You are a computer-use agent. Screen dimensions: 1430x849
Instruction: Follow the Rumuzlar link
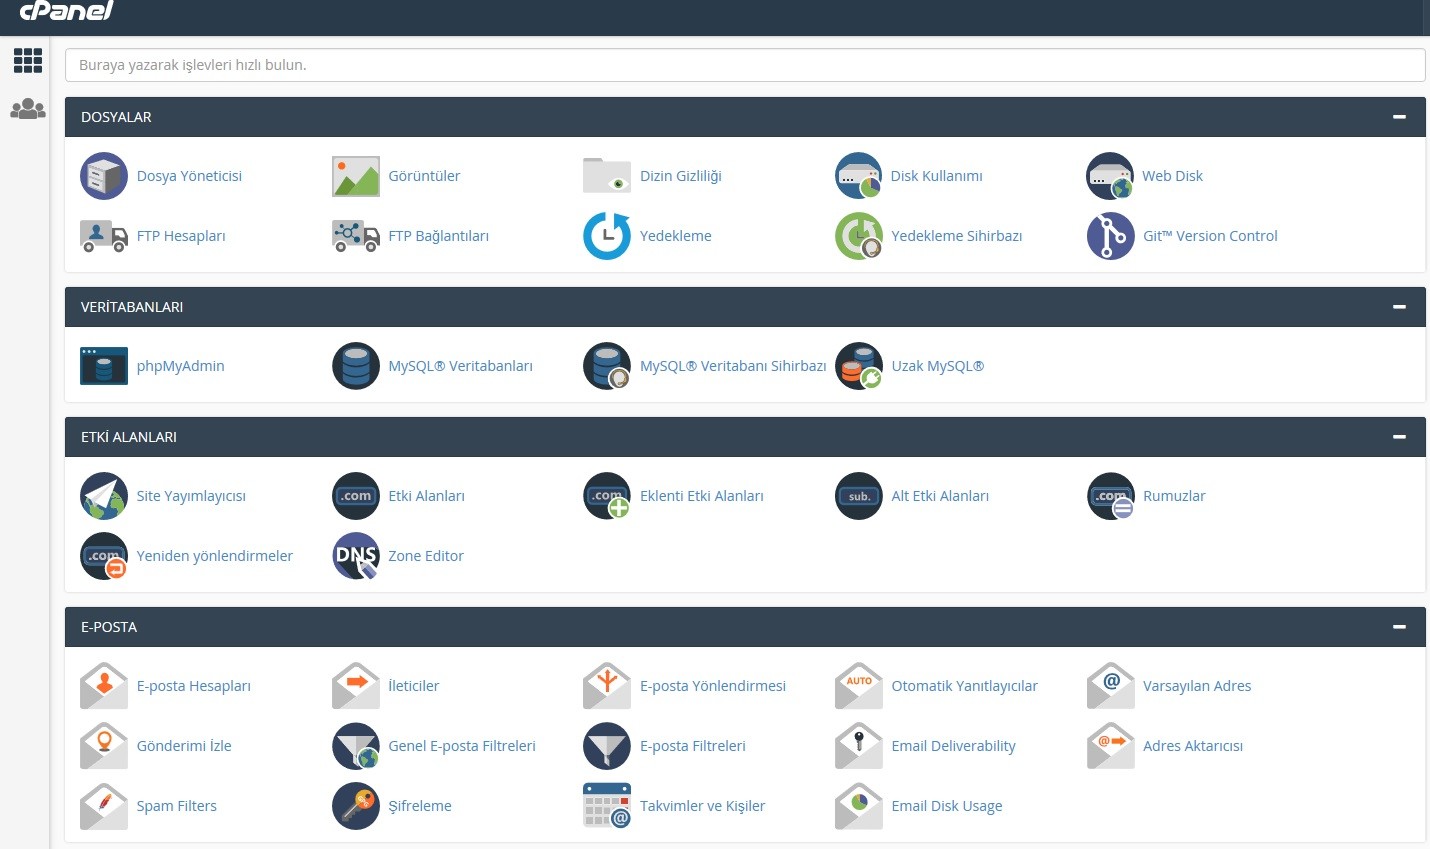coord(1174,496)
